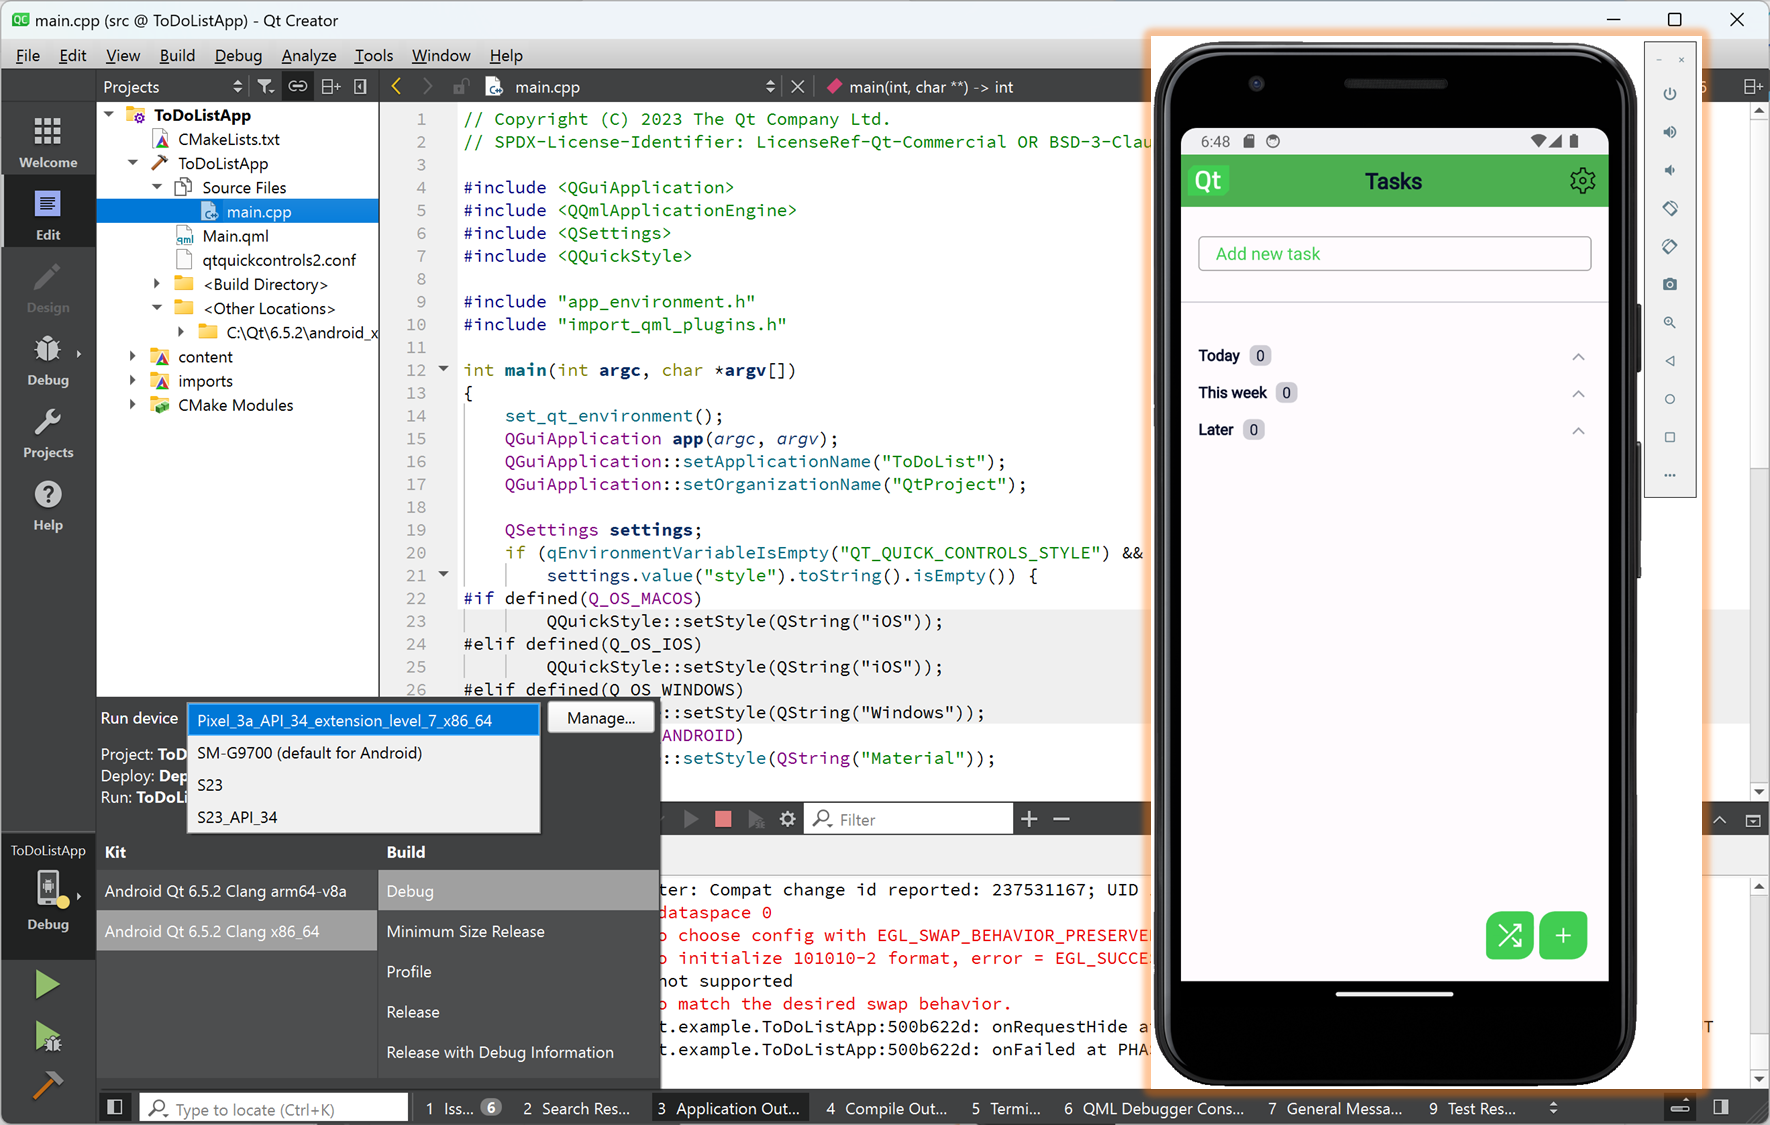
Task: Toggle output pane progress details
Action: 1680,1107
